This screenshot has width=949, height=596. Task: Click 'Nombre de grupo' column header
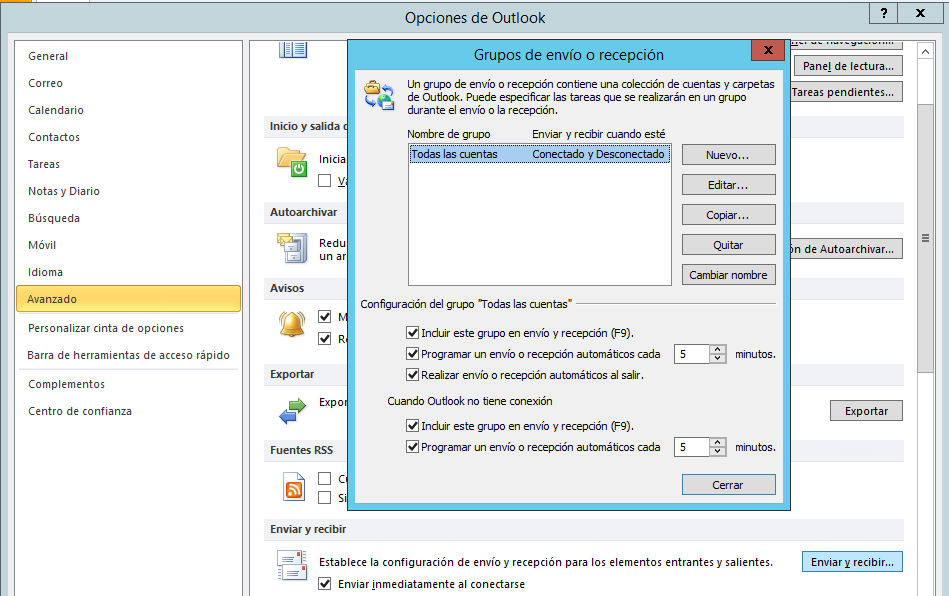[448, 134]
